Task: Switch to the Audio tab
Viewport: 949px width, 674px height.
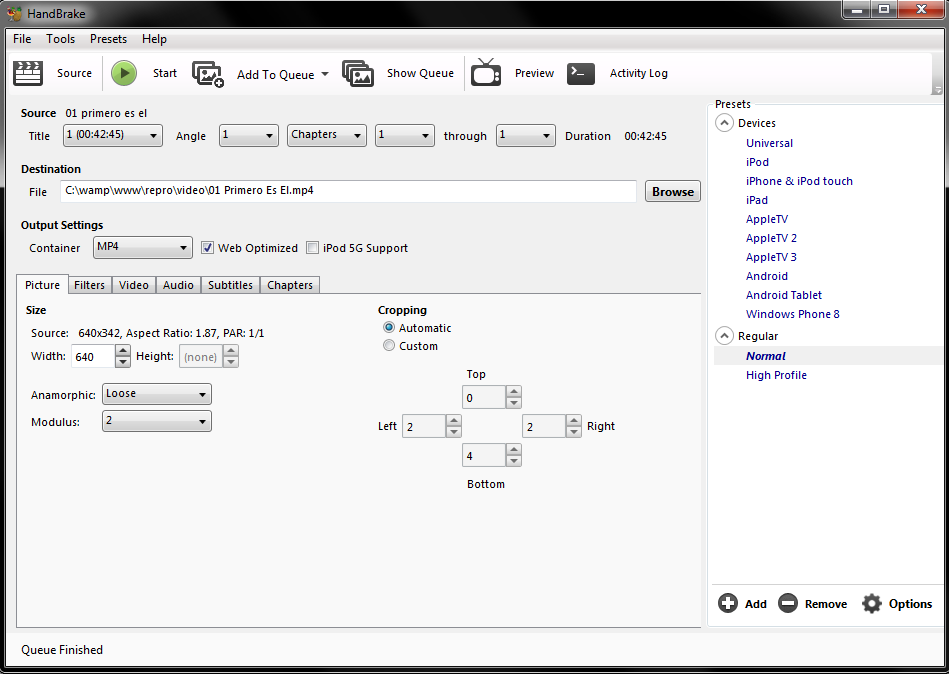Action: point(178,285)
